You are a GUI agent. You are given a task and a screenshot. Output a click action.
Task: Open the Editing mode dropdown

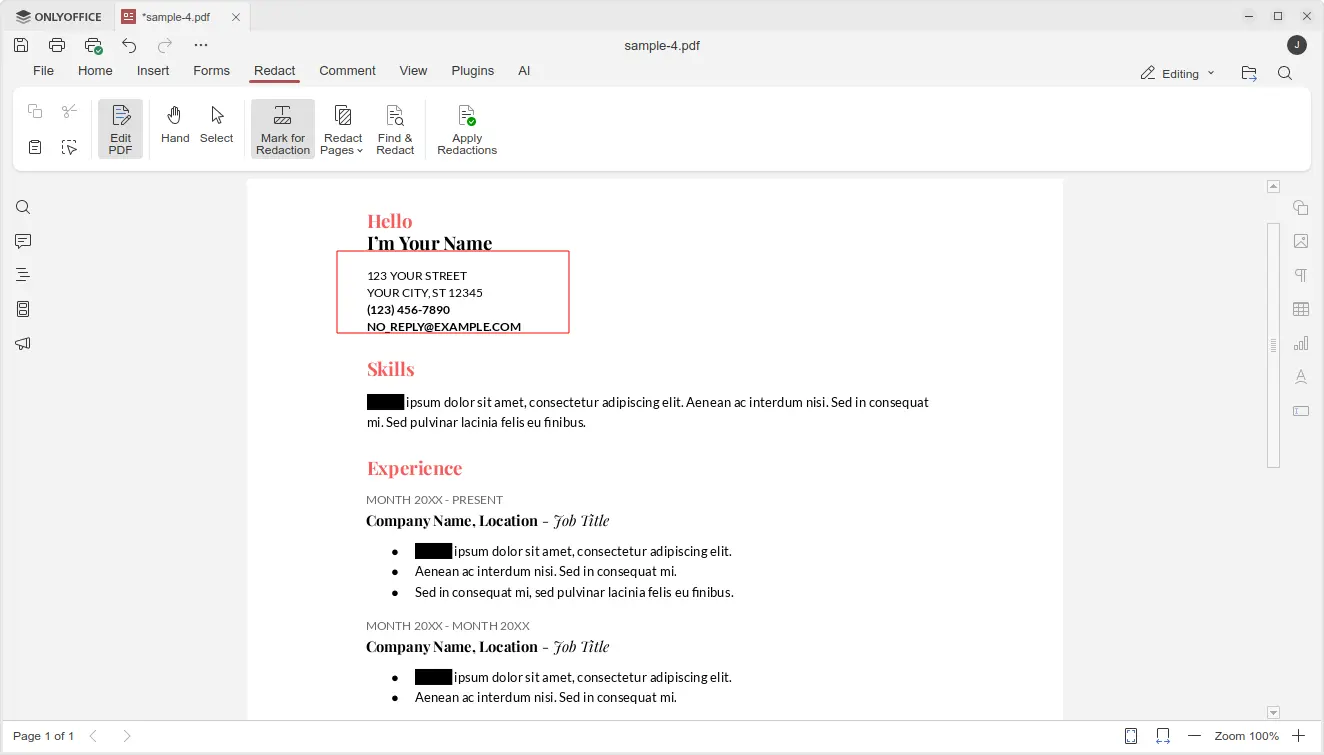click(x=1178, y=73)
